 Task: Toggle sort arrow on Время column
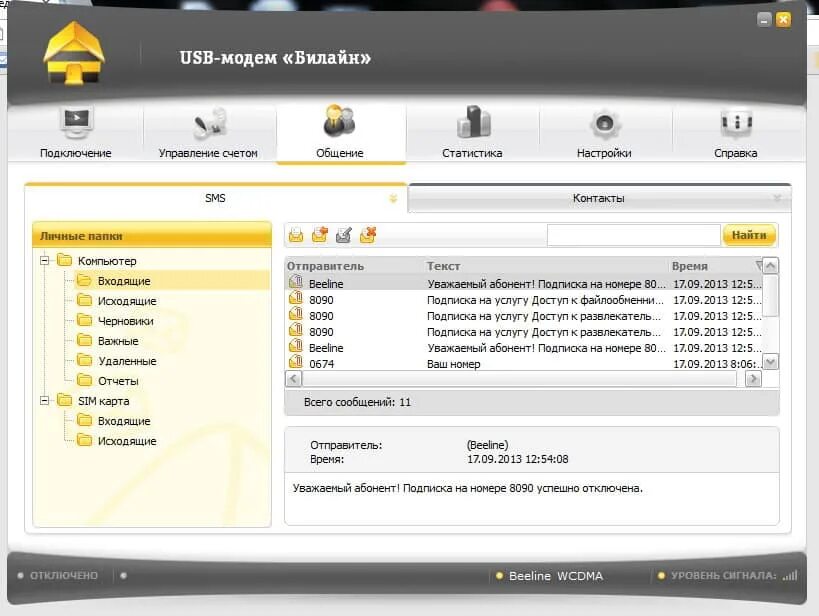pyautogui.click(x=759, y=266)
